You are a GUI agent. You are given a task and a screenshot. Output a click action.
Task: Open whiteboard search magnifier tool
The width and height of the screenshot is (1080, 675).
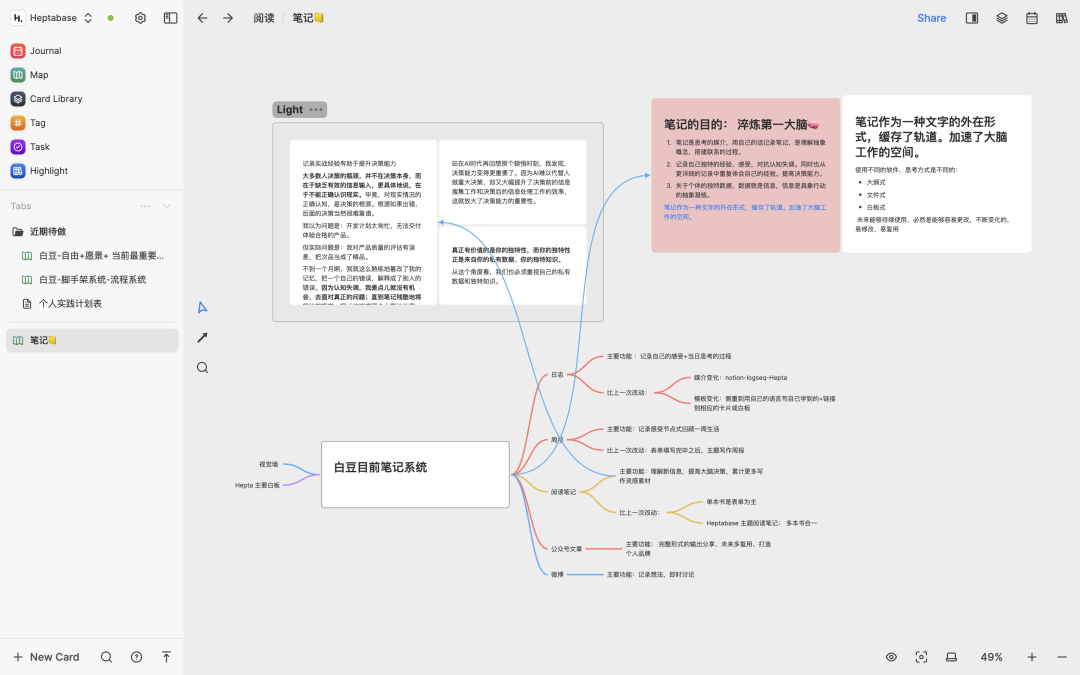click(x=202, y=368)
